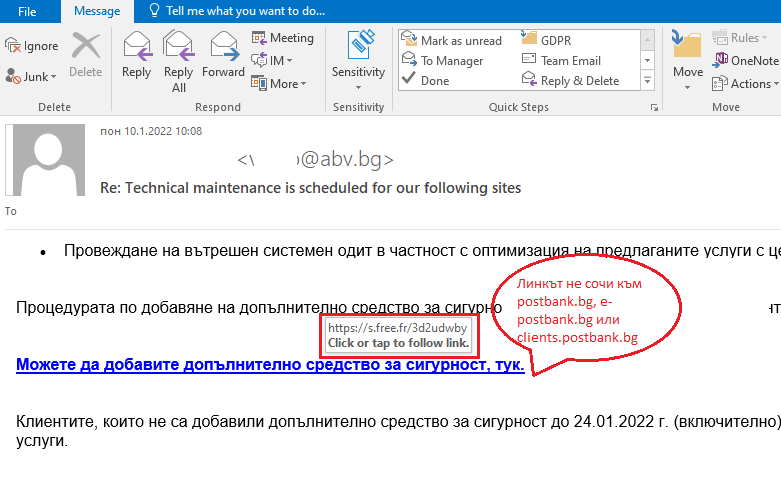Run the 'Reply & Delete' quick step
Viewport: 781px width, 479px height.
coord(570,81)
